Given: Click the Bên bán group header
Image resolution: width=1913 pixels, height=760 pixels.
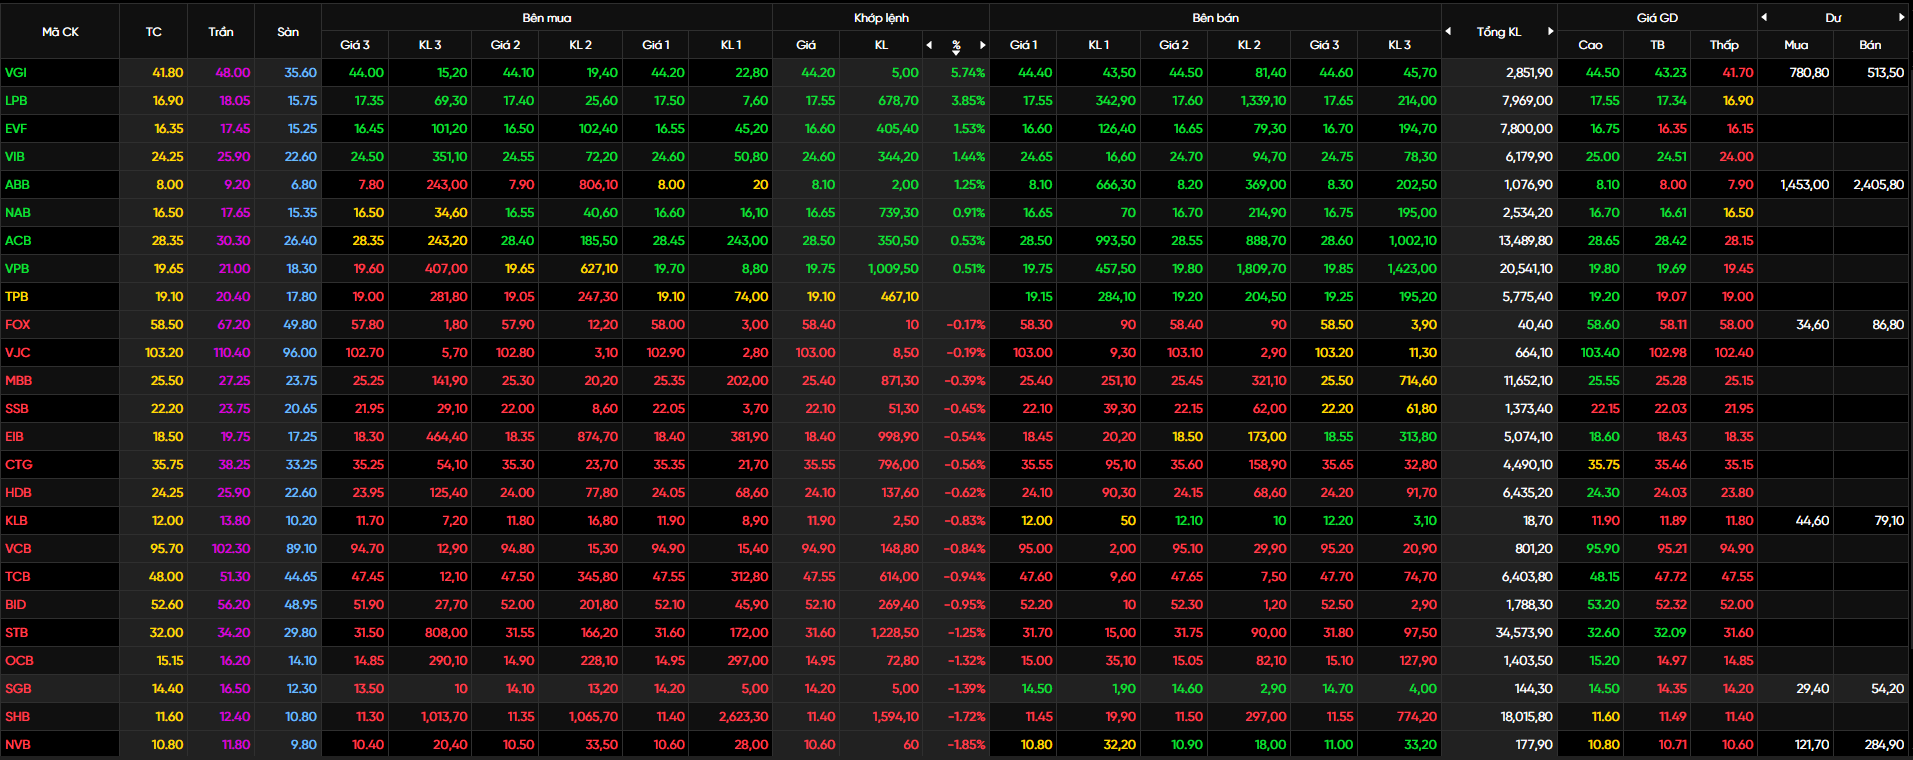Looking at the screenshot, I should pos(1216,18).
